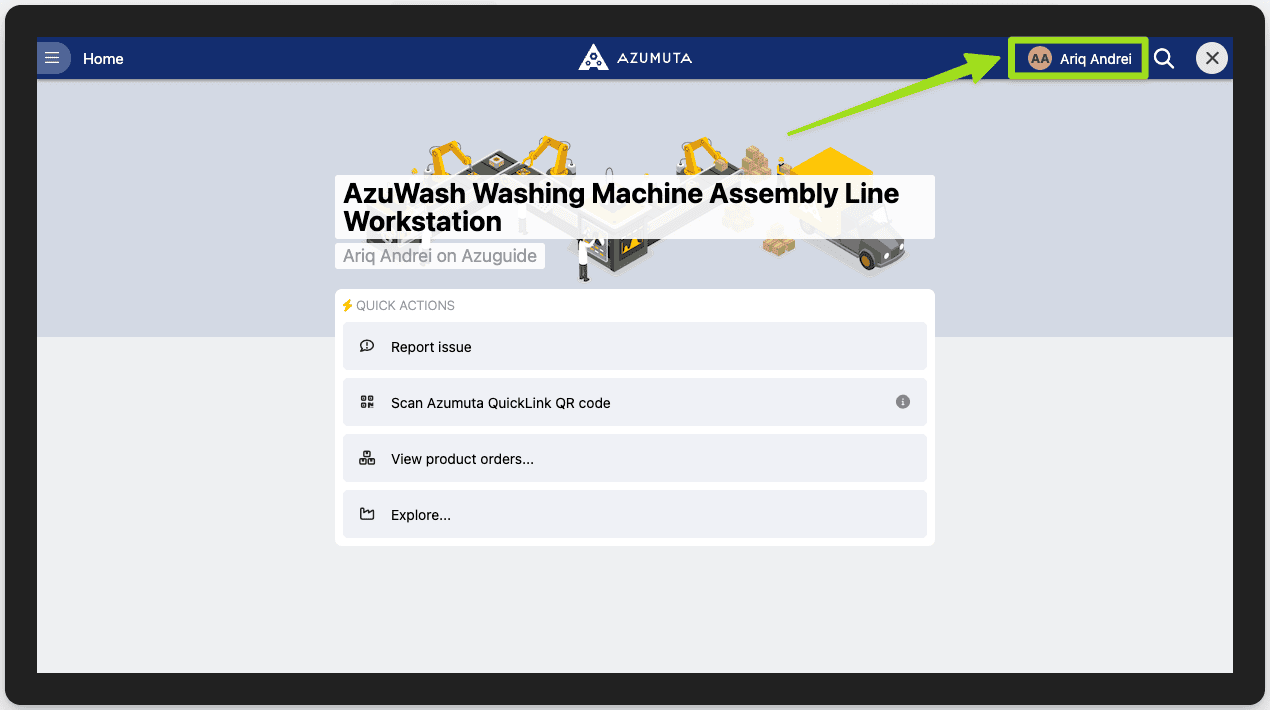Click the Report issue speech bubble icon

tap(367, 346)
